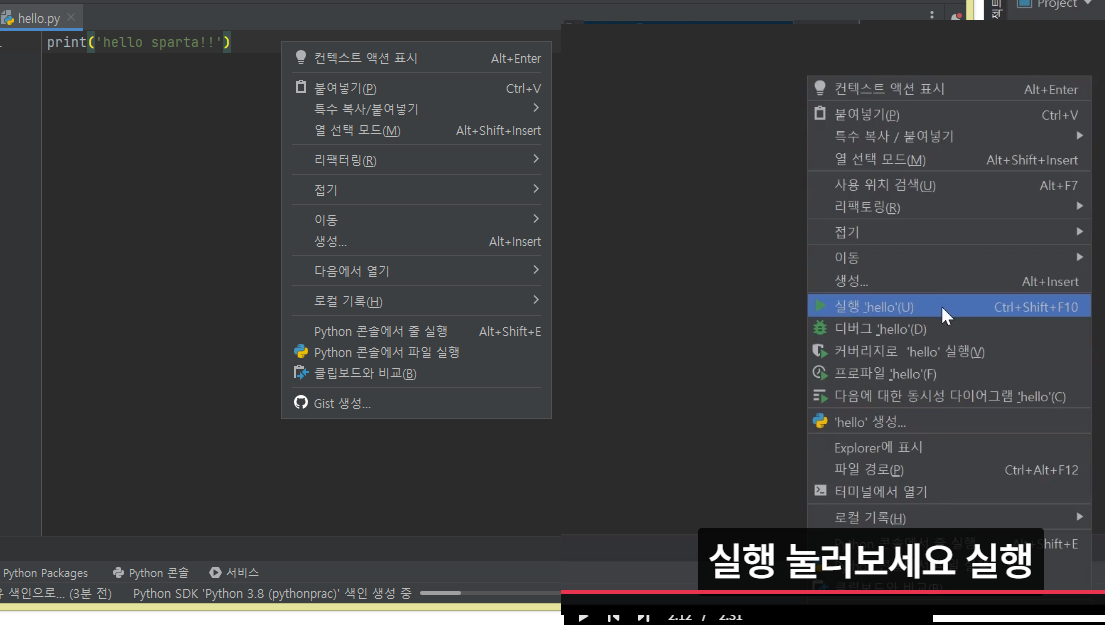The height and width of the screenshot is (625, 1105).
Task: Open the Python Packages tool window tab
Action: [x=45, y=573]
